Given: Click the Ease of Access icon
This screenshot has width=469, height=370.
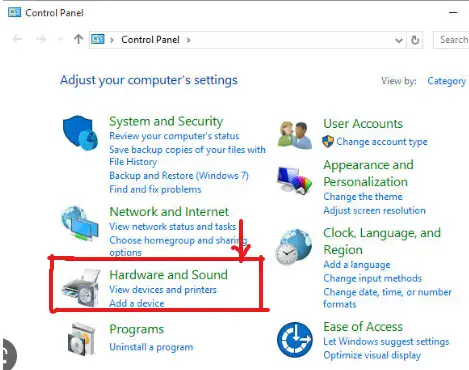Looking at the screenshot, I should (x=295, y=339).
